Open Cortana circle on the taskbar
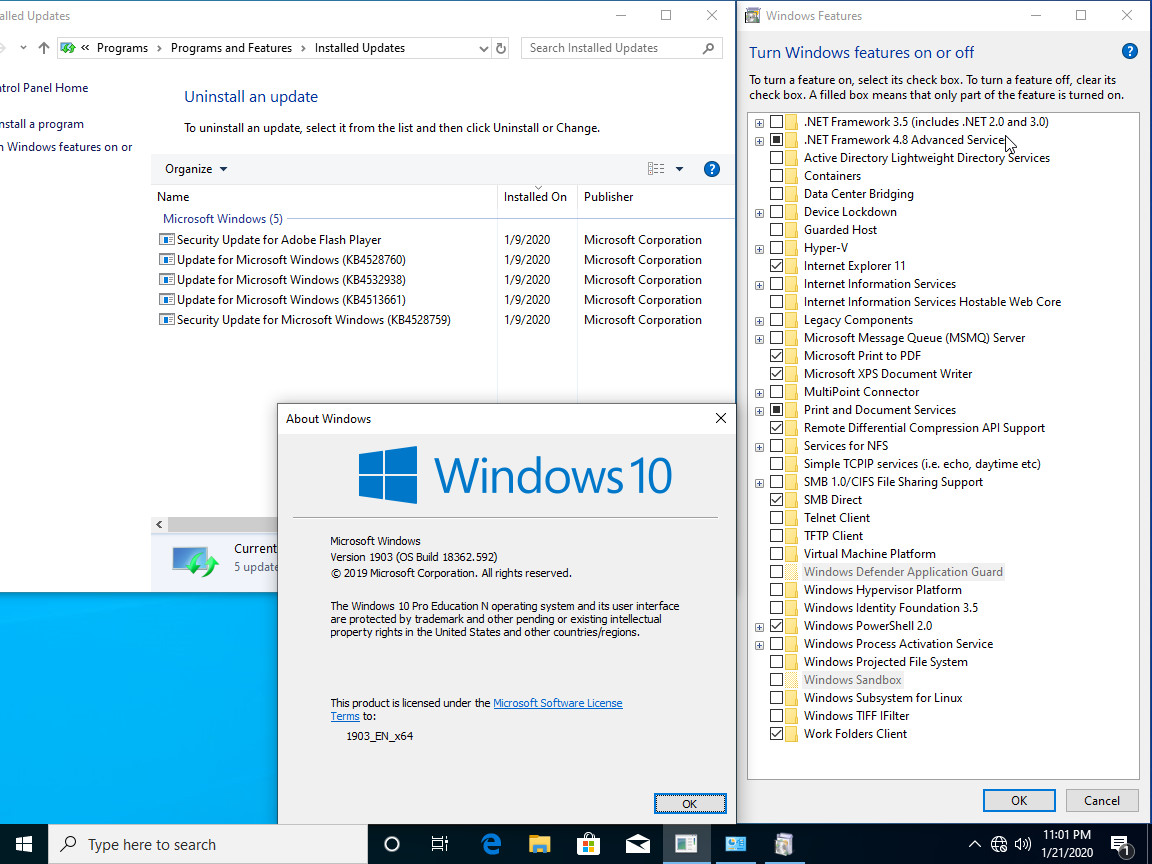1152x864 pixels. [392, 844]
